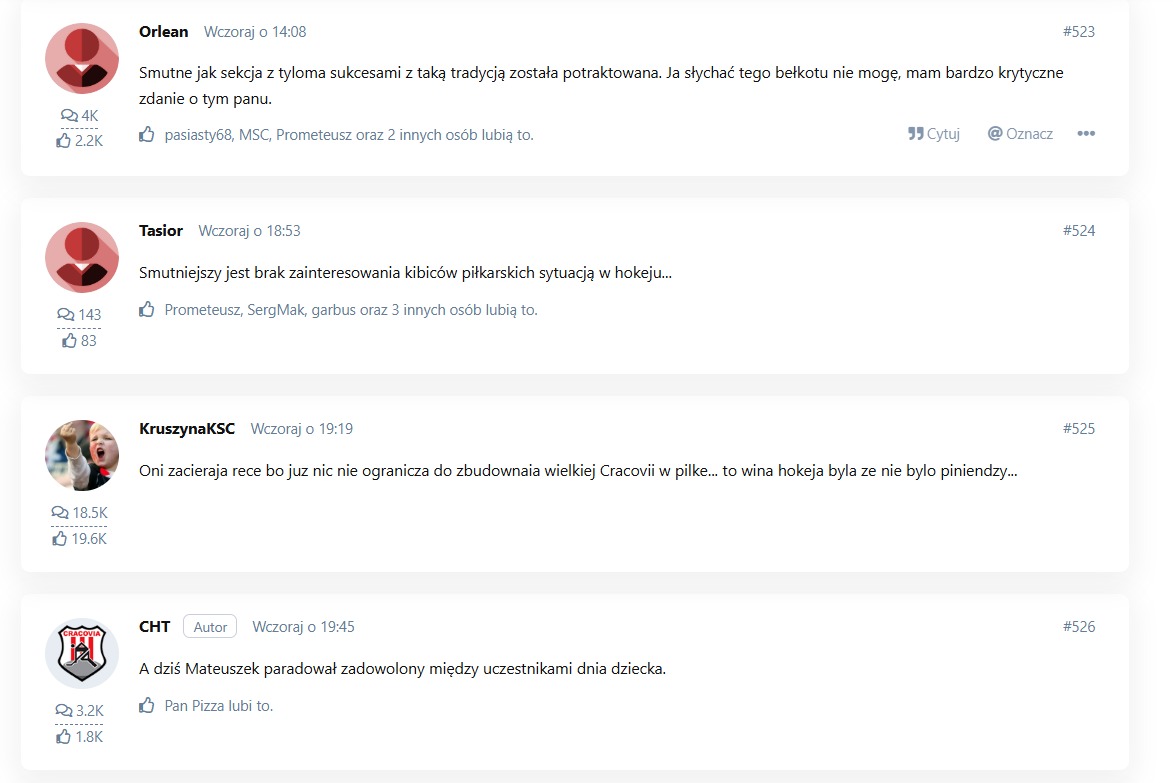Click the KruszynaKSC username
1173x783 pixels.
[x=187, y=429]
